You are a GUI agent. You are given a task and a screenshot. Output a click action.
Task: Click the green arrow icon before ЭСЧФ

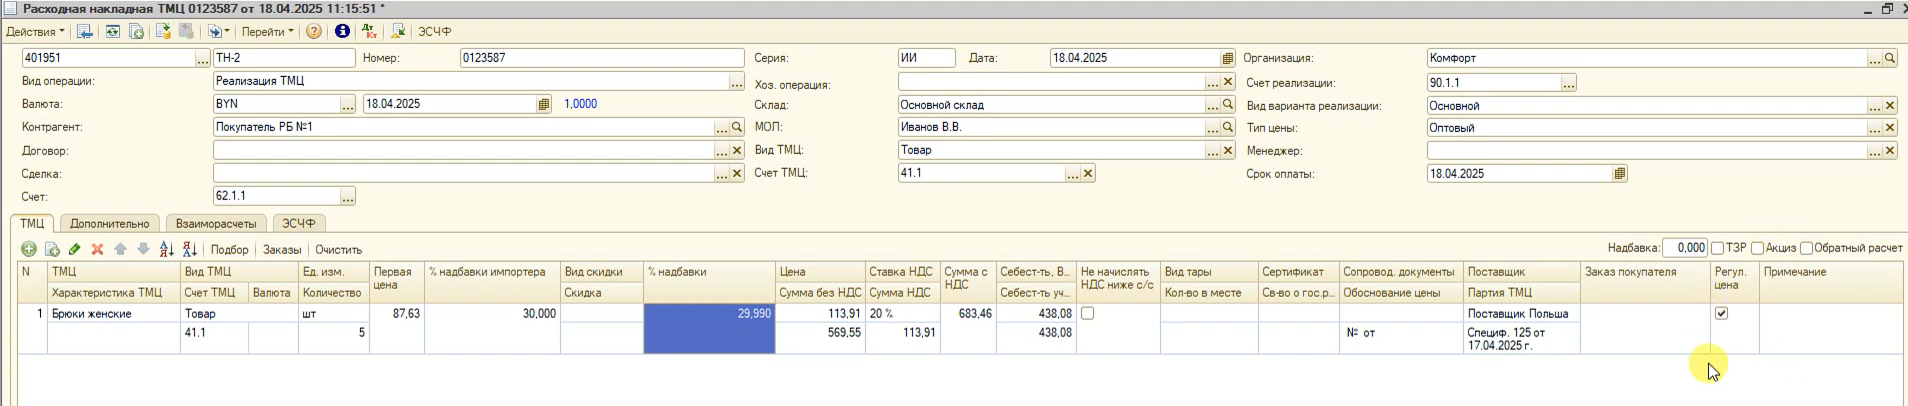[x=397, y=31]
